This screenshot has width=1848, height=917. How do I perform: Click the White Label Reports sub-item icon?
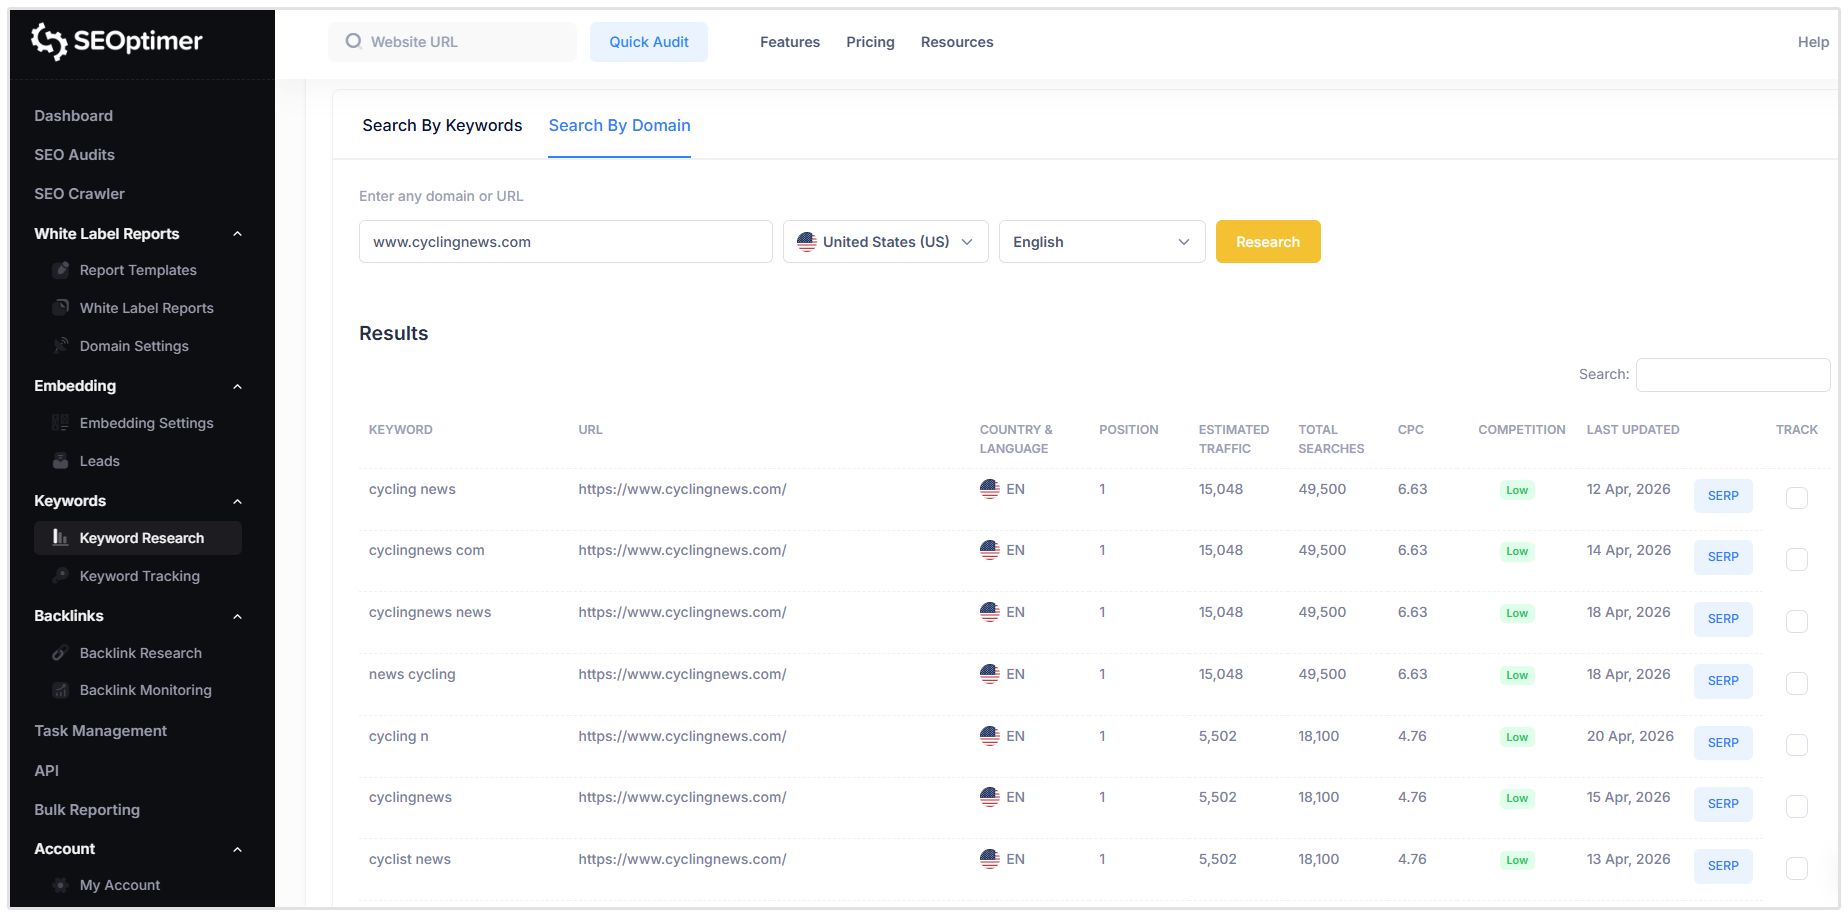pos(61,308)
